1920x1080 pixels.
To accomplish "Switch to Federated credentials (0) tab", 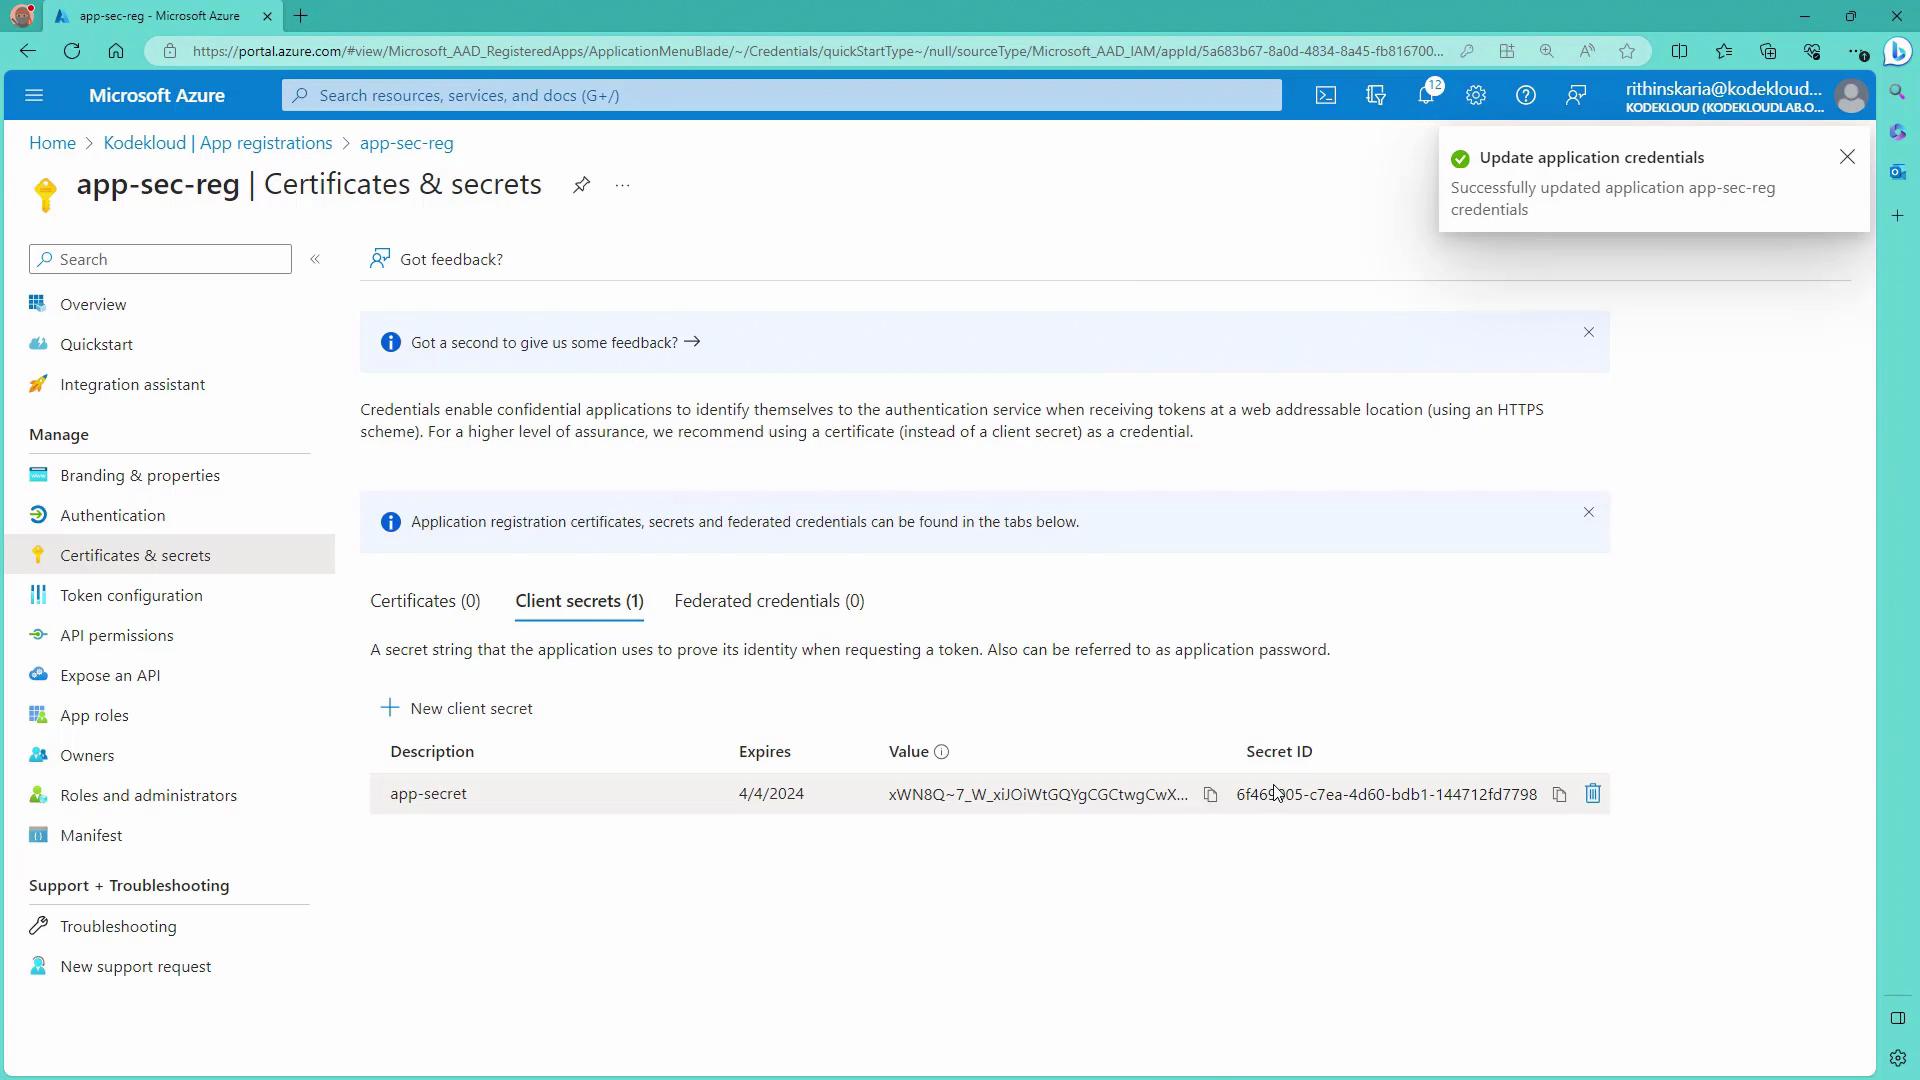I will (769, 601).
